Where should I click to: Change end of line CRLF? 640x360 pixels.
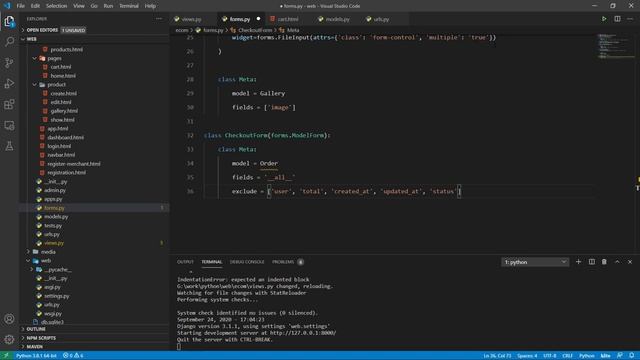[x=567, y=356]
